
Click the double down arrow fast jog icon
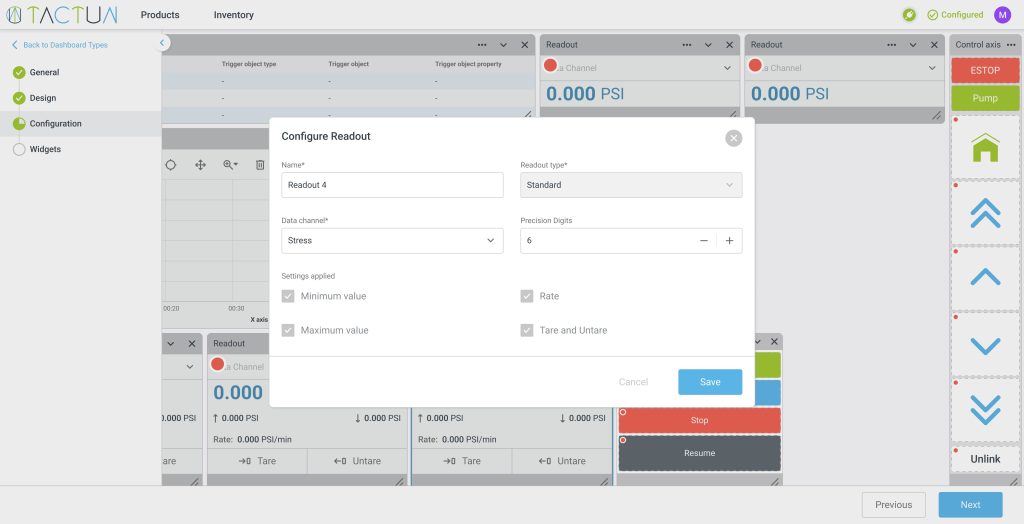[x=985, y=410]
